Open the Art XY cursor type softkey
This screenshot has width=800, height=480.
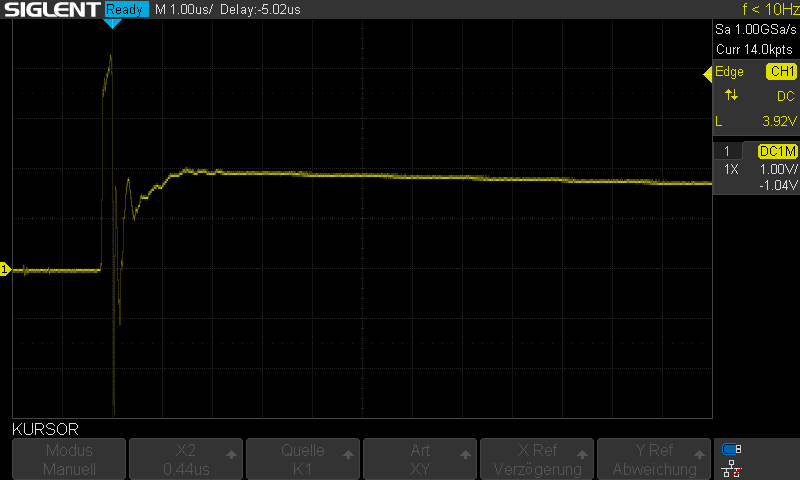tap(420, 459)
